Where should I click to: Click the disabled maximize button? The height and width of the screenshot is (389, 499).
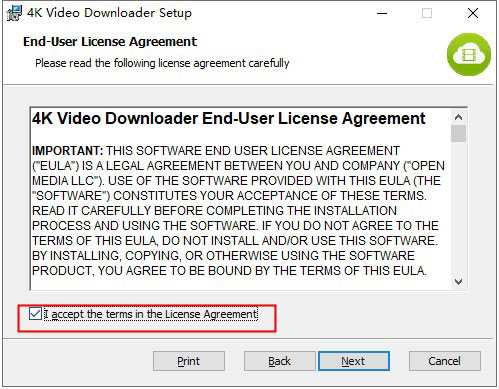pyautogui.click(x=427, y=13)
